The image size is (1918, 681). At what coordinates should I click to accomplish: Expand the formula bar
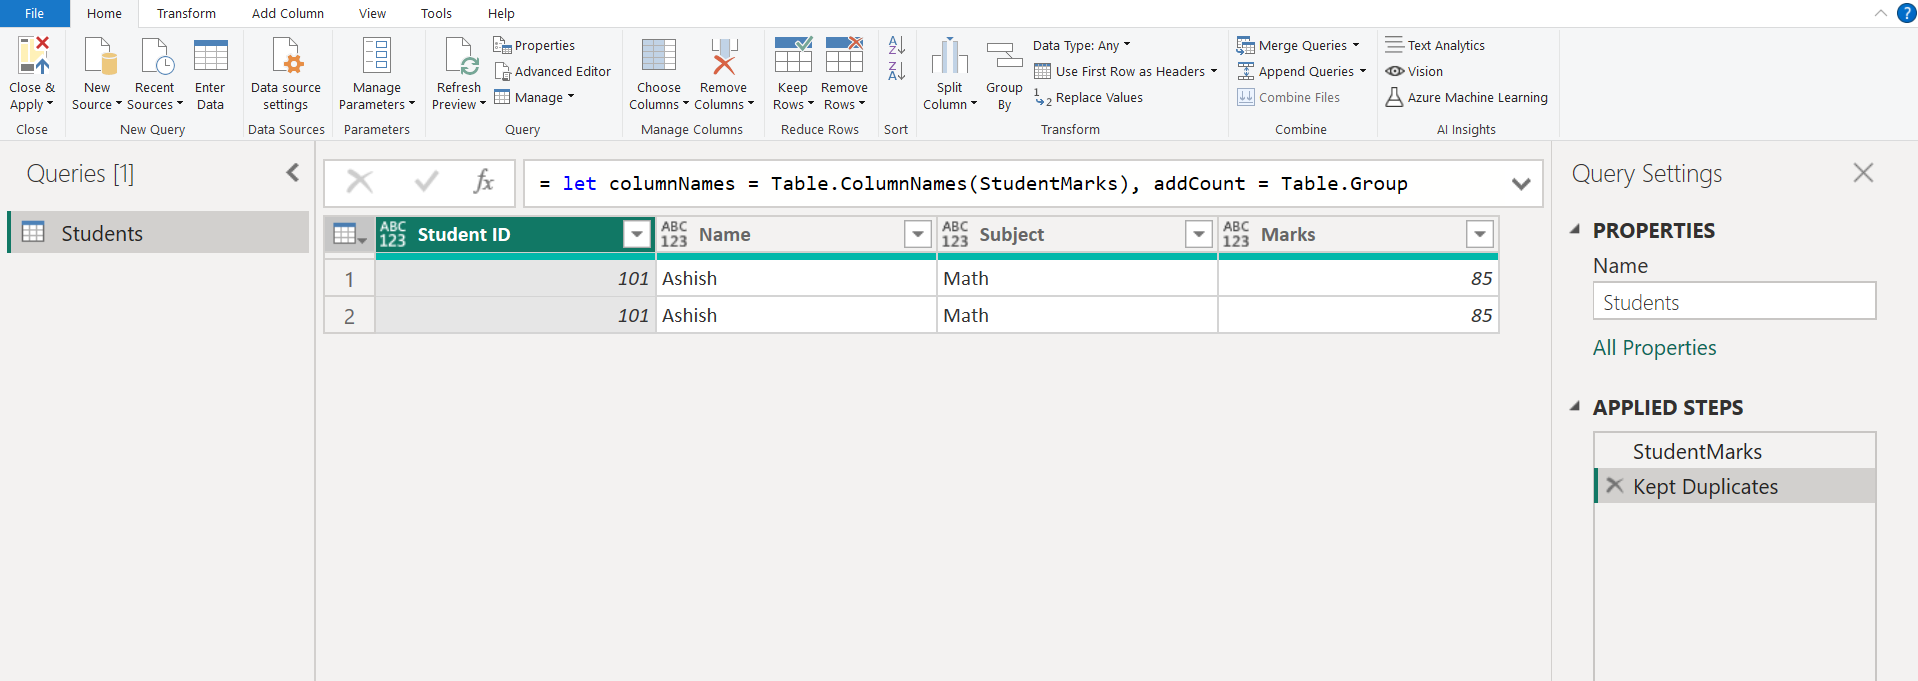(1520, 184)
